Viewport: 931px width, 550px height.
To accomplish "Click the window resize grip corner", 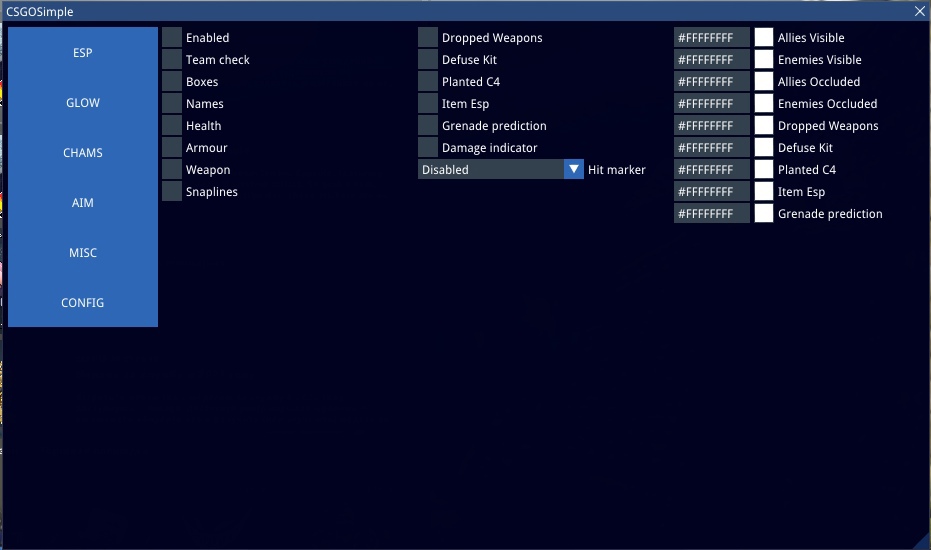I will (x=923, y=542).
